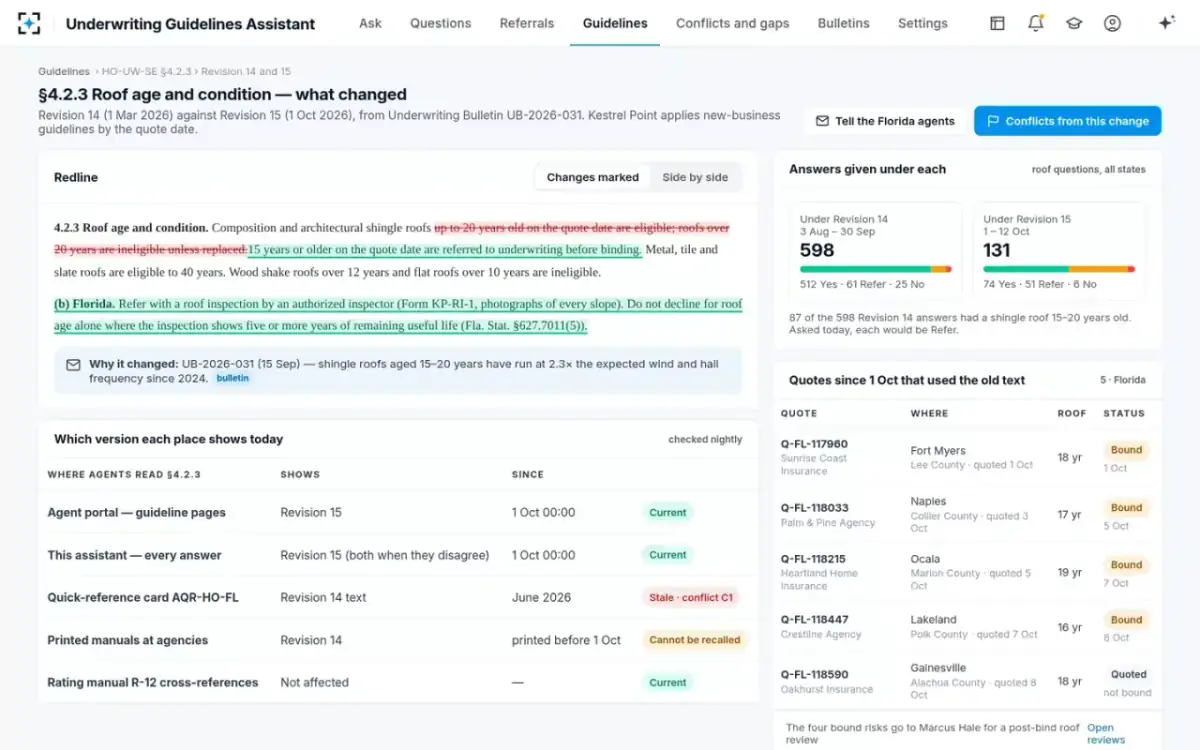Screen dimensions: 1200x750
Task: Click Conflicts from this change button
Action: pos(1067,121)
